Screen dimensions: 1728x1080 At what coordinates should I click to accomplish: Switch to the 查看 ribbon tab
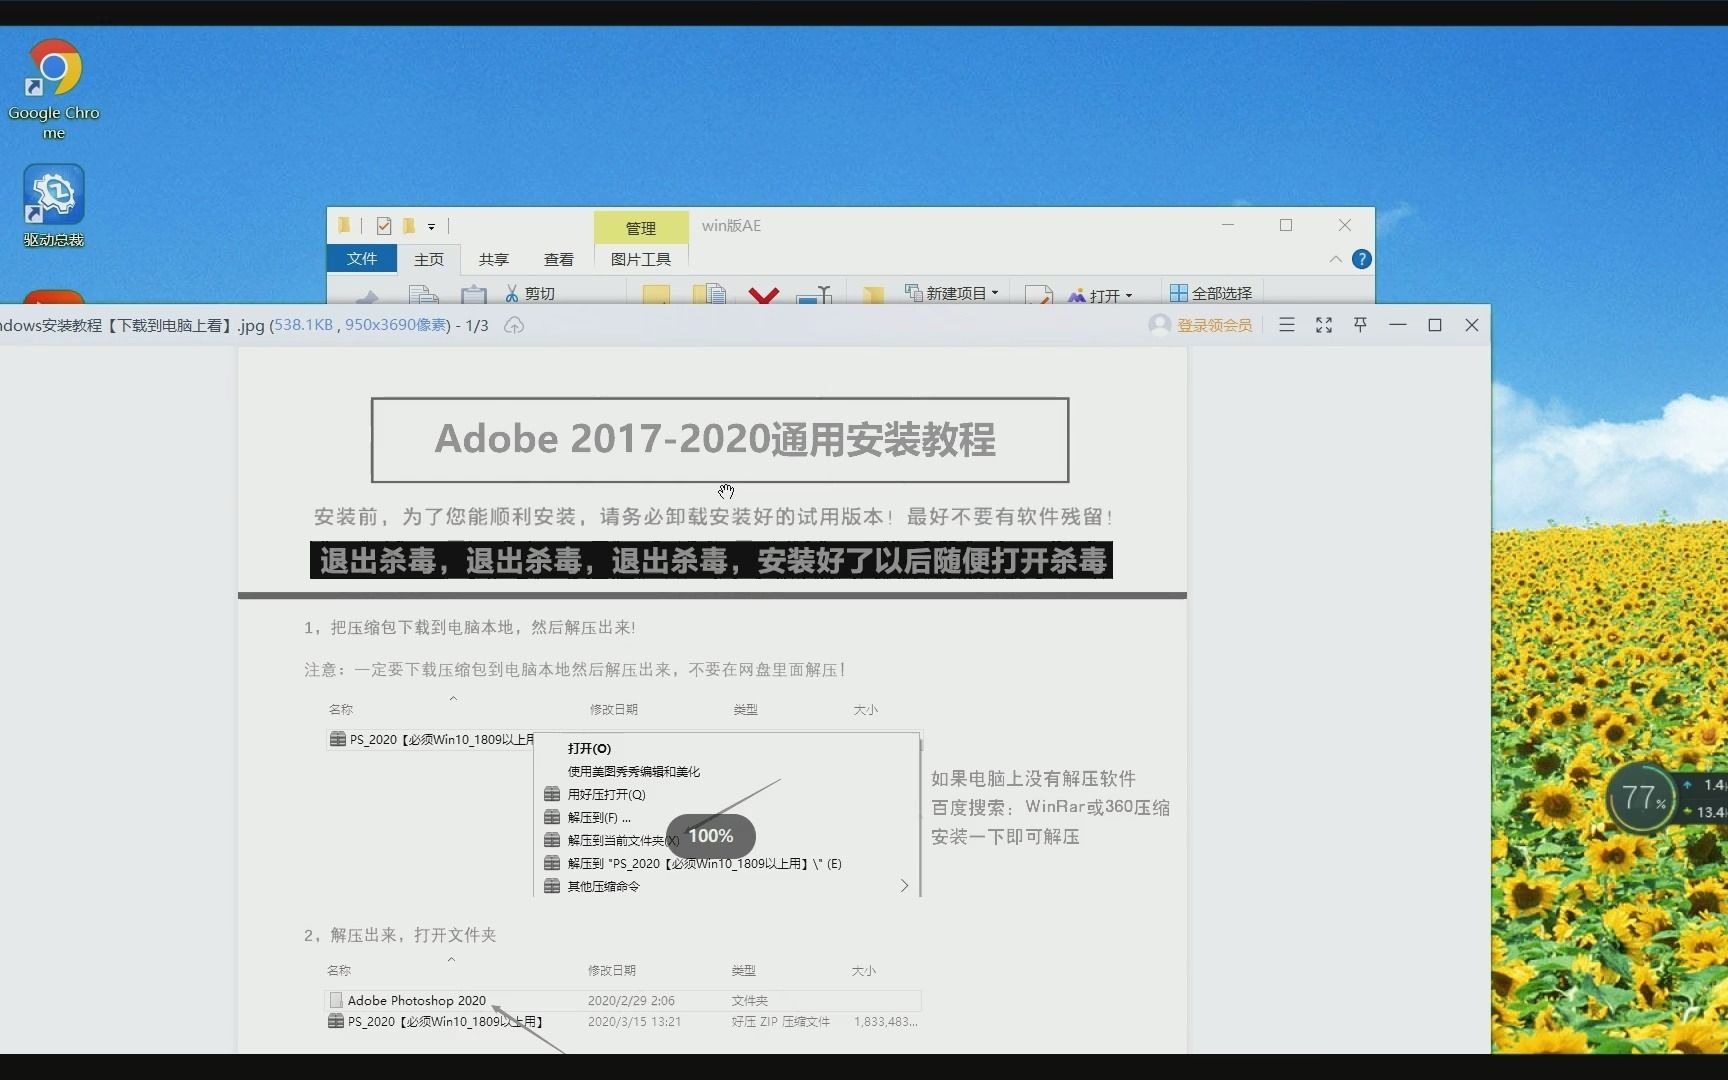click(x=558, y=259)
